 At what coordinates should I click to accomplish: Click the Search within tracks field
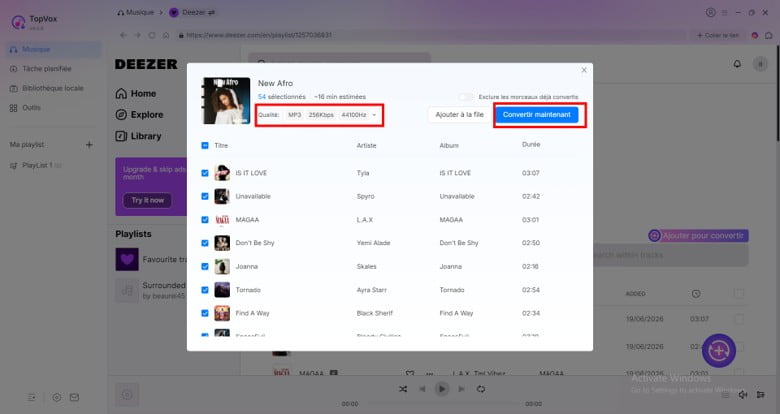pyautogui.click(x=671, y=255)
